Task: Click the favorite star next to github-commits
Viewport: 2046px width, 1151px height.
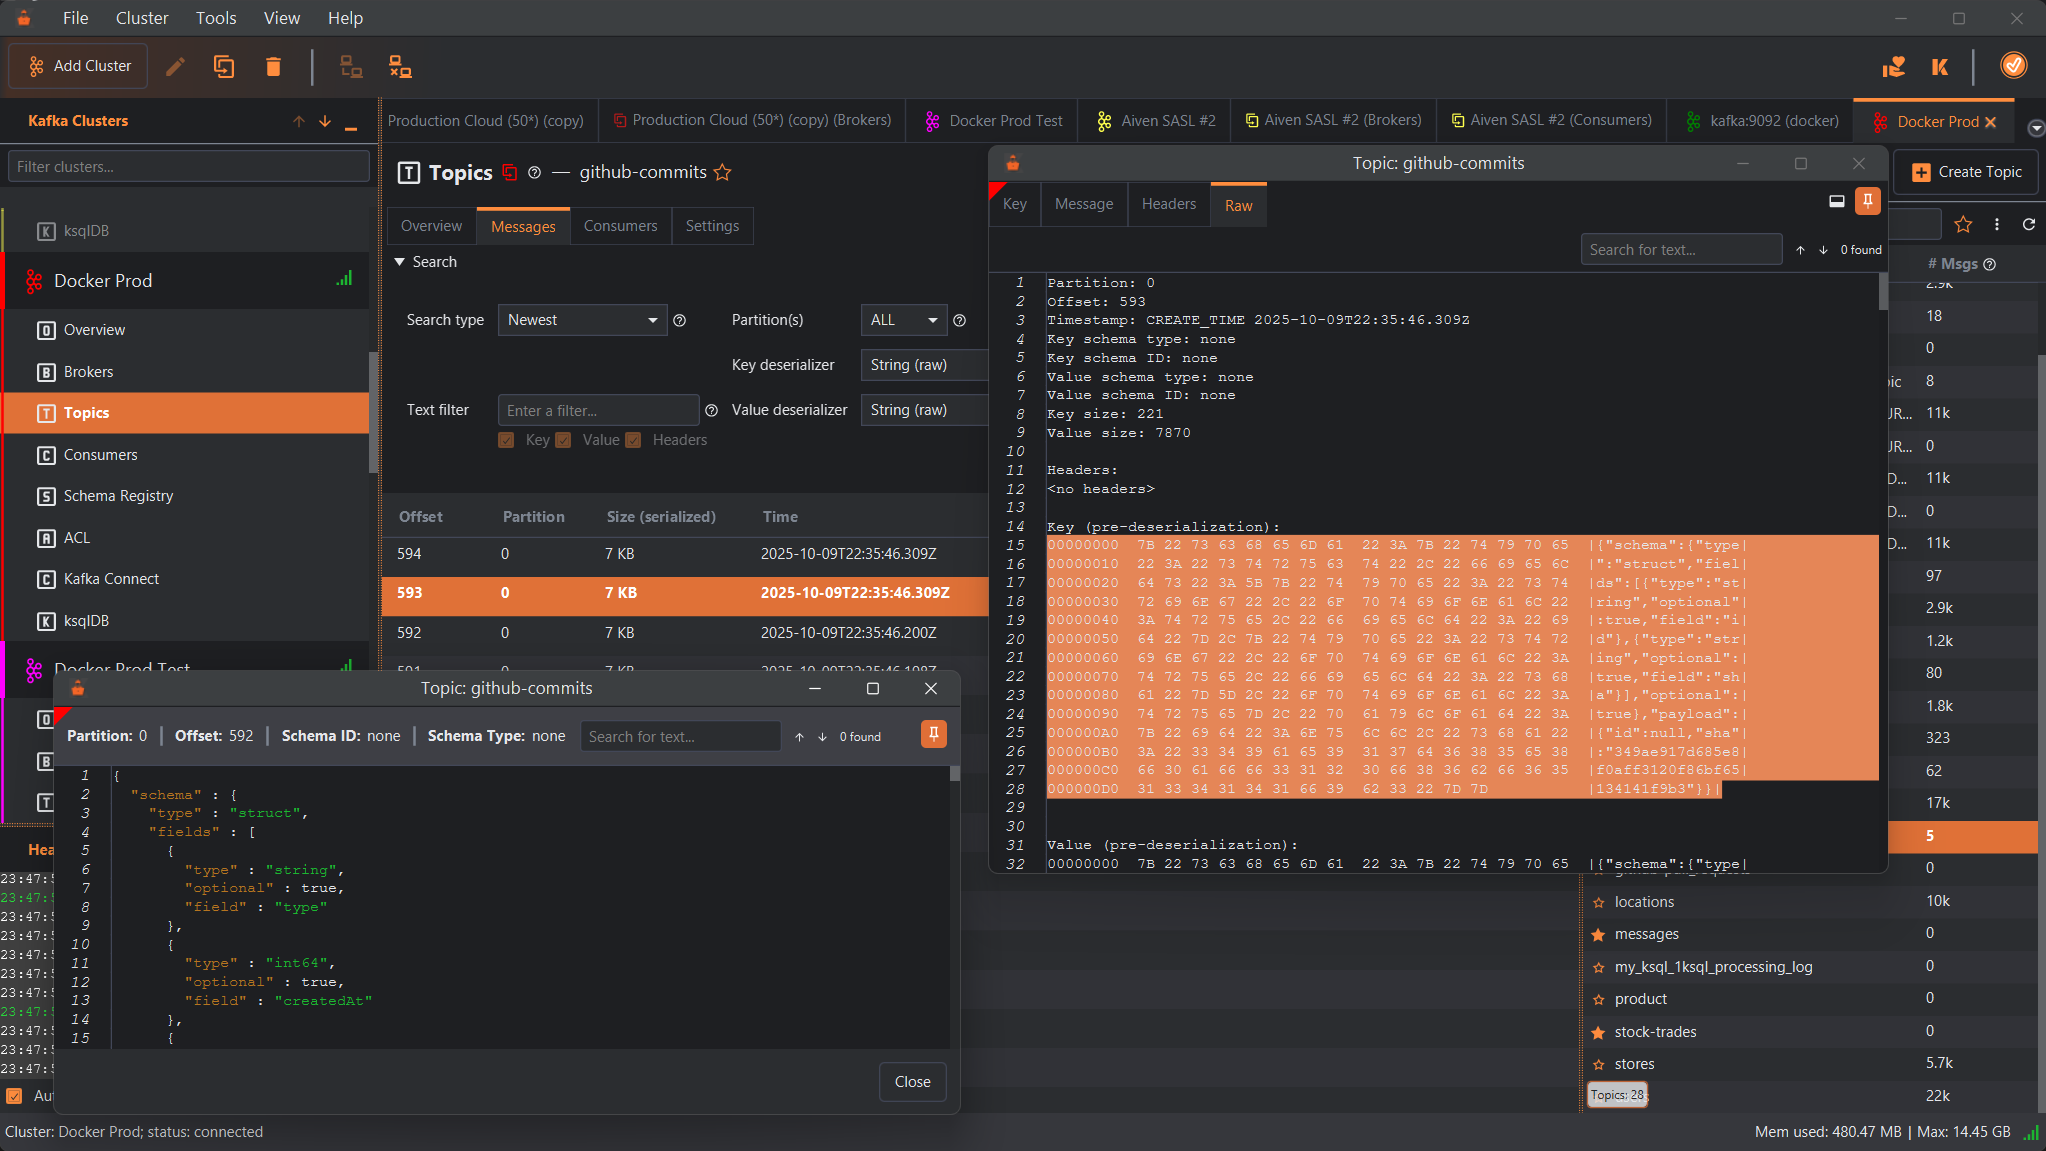Action: (x=723, y=172)
